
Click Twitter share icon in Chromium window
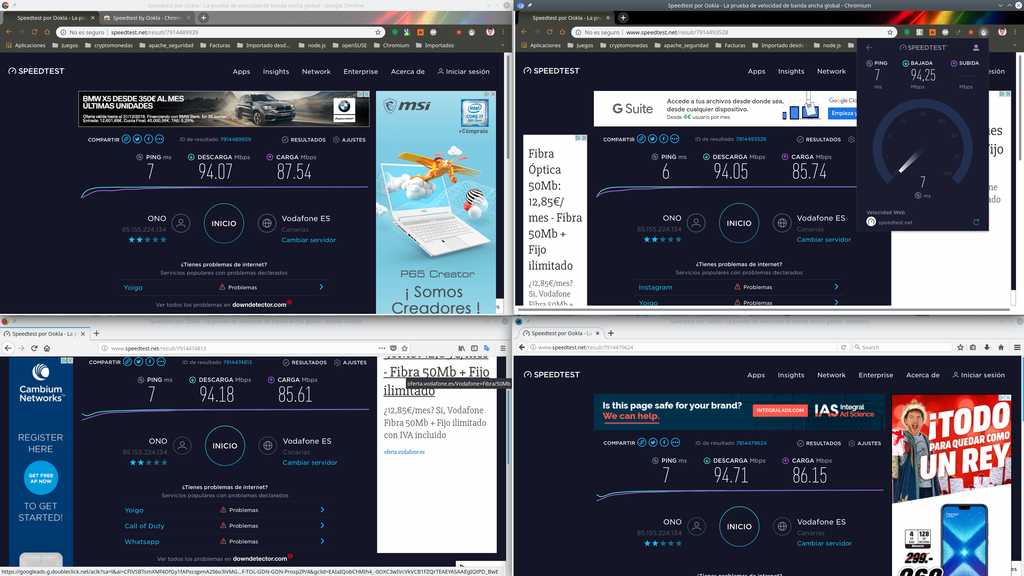652,138
